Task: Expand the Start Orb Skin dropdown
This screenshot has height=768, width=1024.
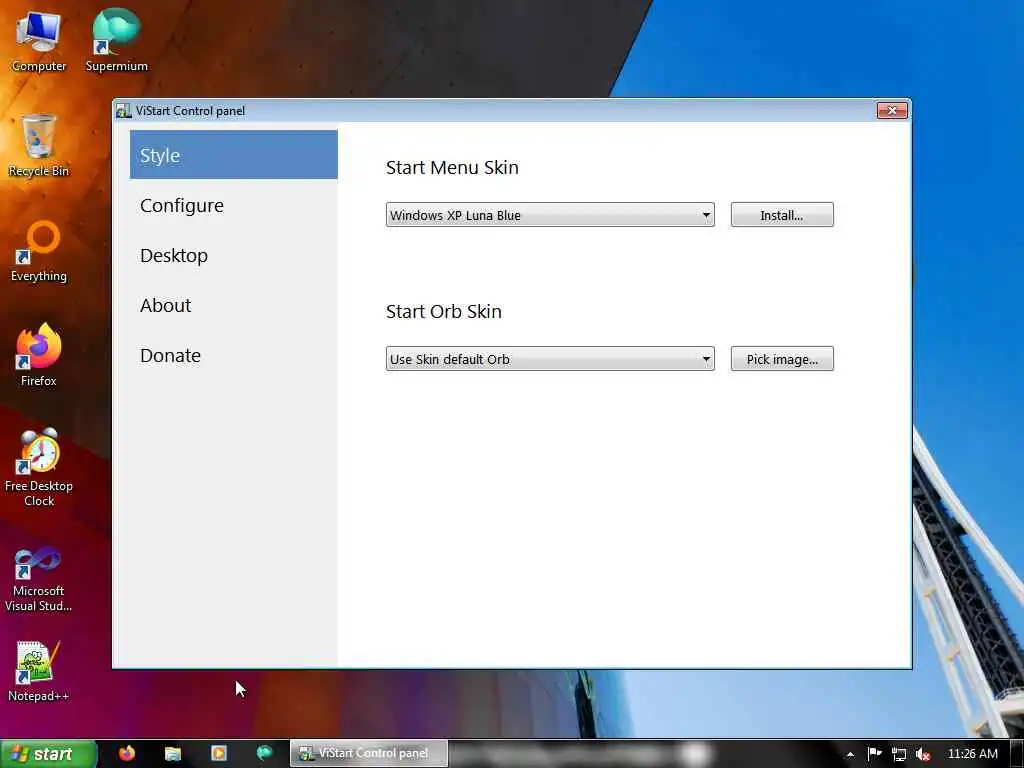Action: [x=550, y=359]
